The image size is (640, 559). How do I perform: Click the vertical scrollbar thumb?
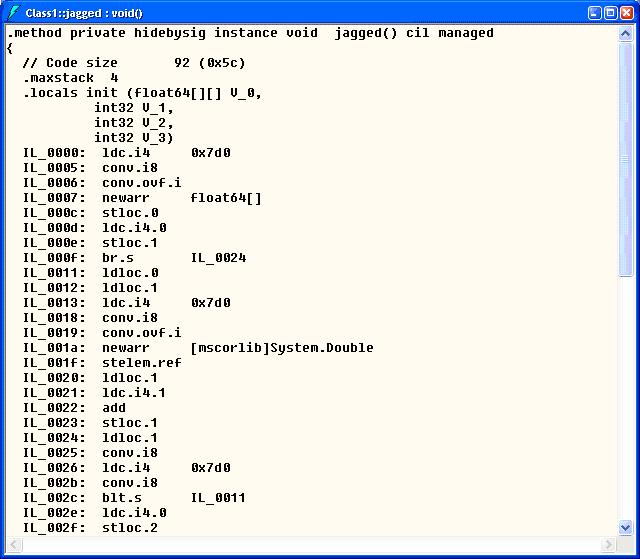point(625,160)
